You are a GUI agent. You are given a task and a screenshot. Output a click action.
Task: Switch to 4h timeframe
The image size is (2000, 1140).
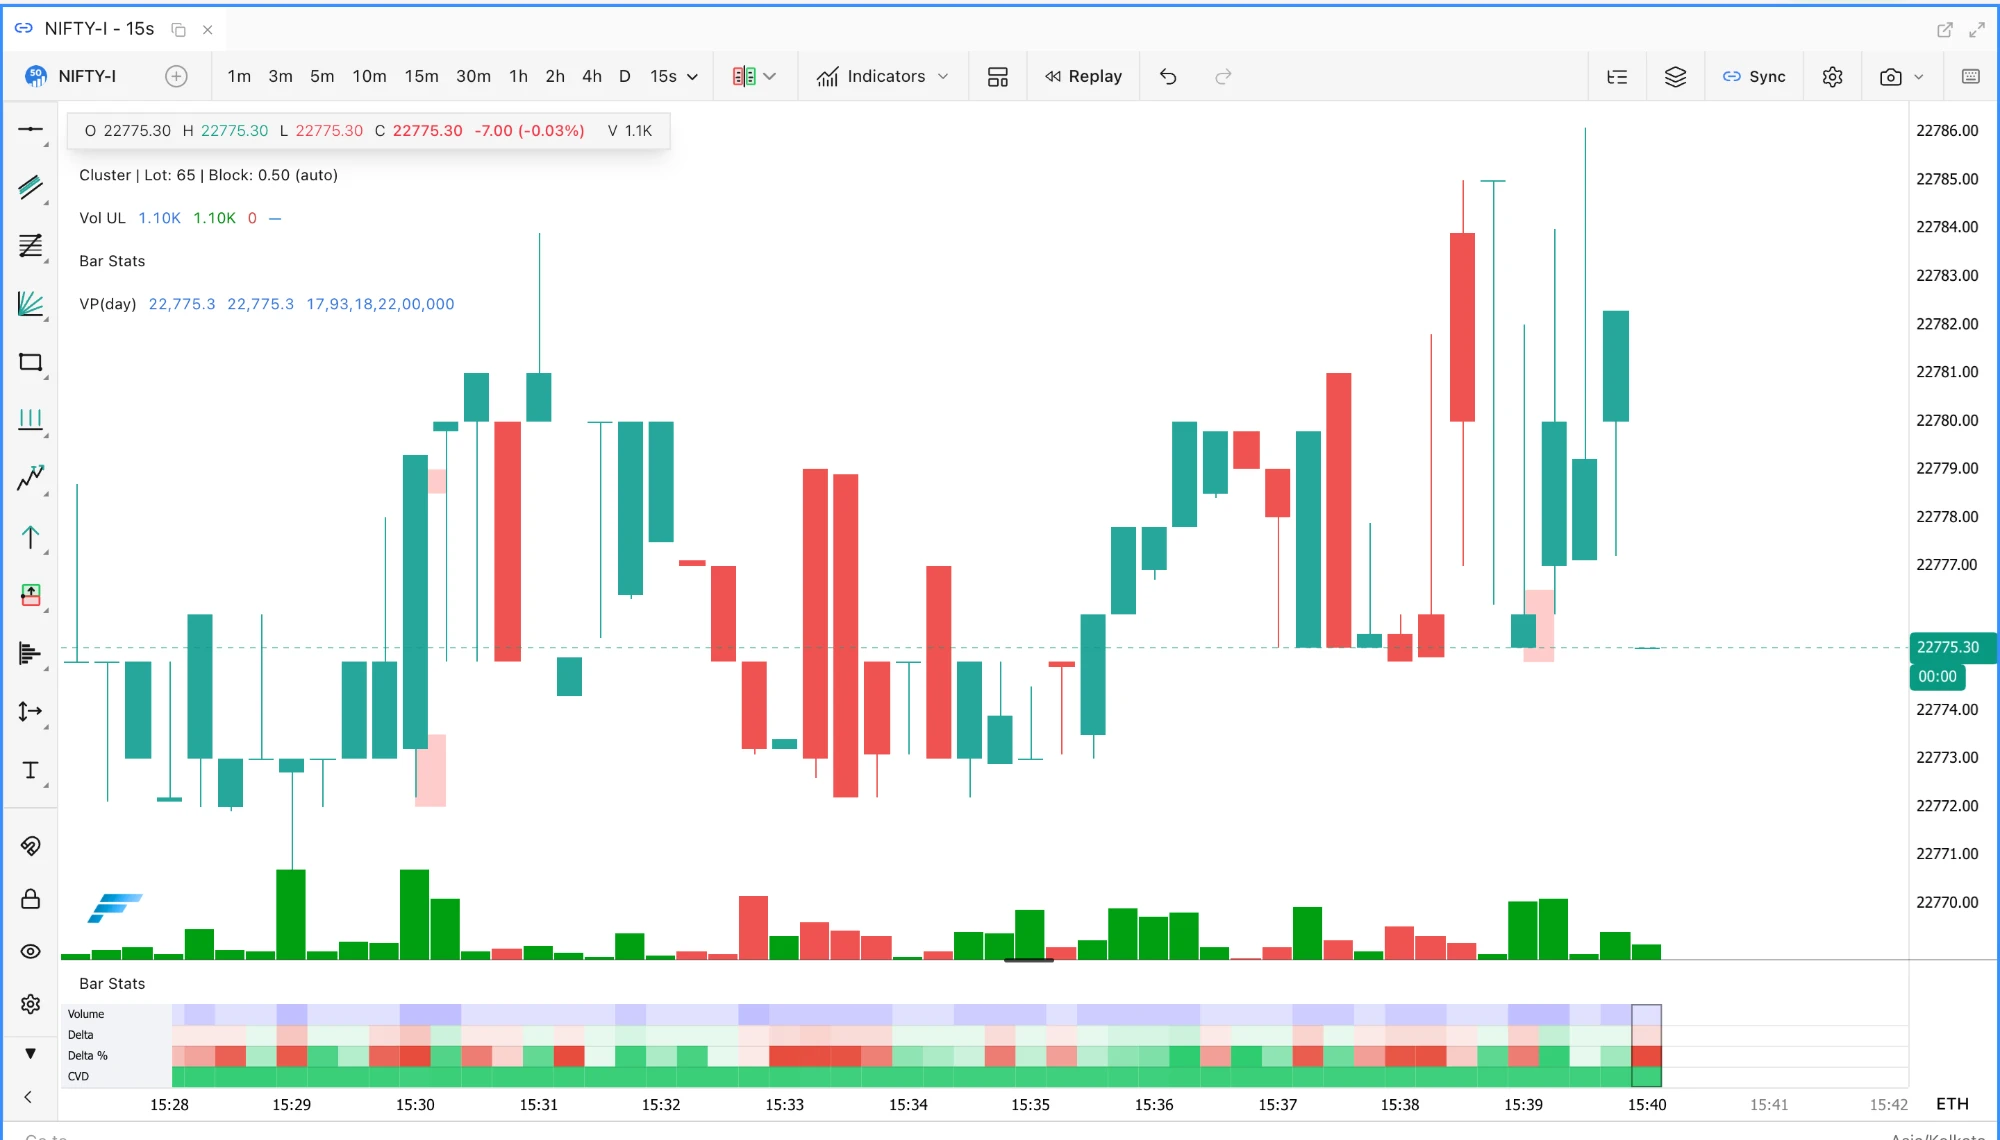pos(592,76)
